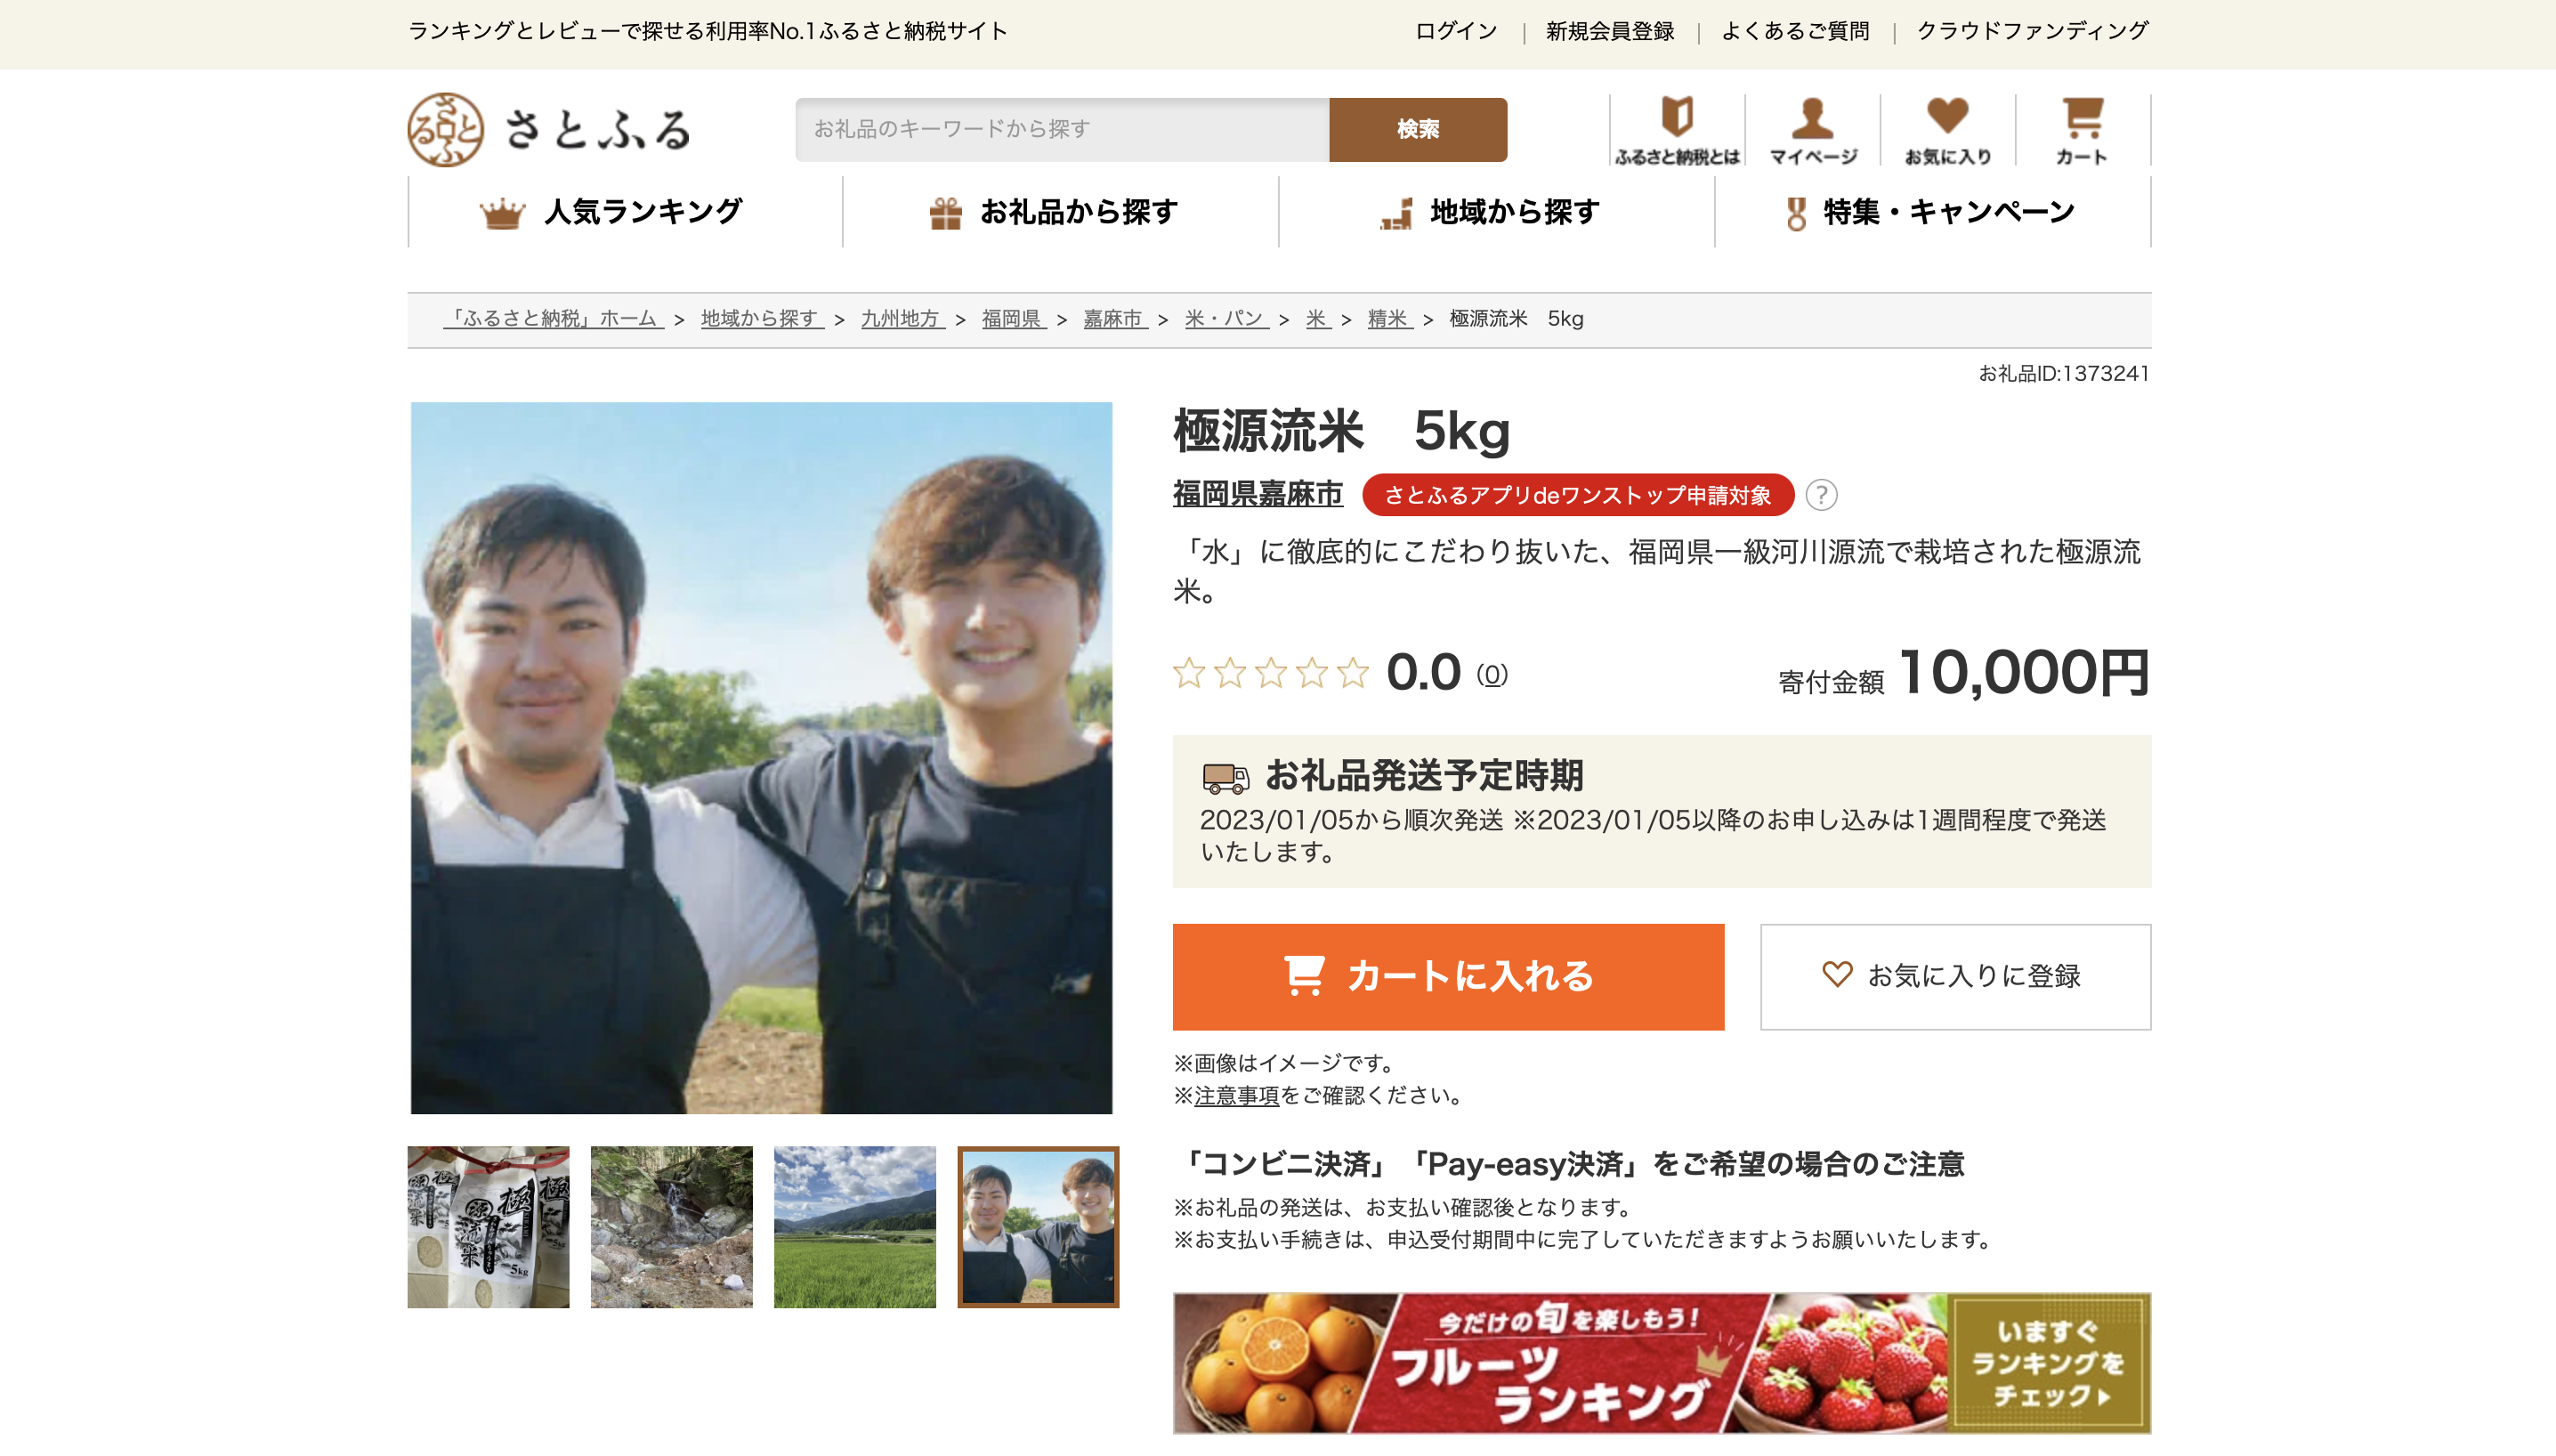Click the さとふる logo
The image size is (2556, 1456).
[x=549, y=130]
